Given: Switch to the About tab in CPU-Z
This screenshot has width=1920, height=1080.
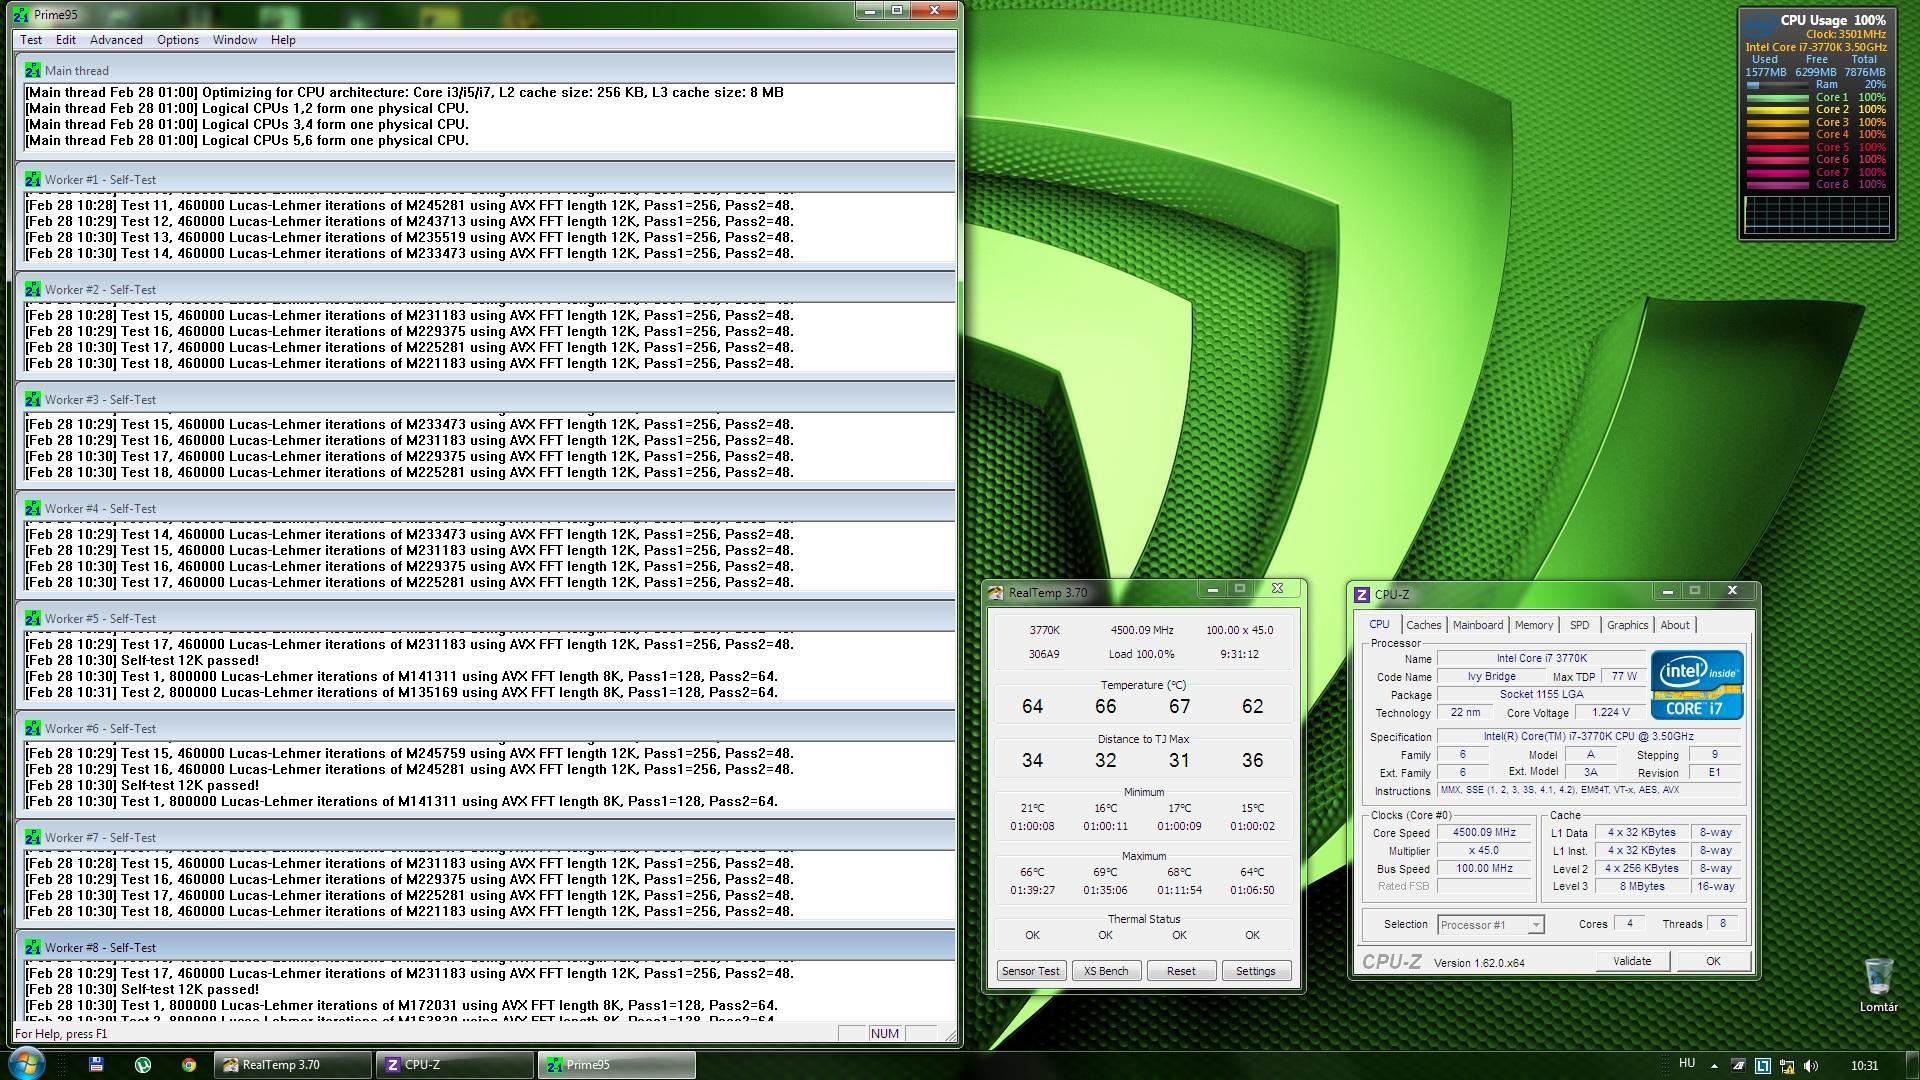Looking at the screenshot, I should click(x=1675, y=625).
